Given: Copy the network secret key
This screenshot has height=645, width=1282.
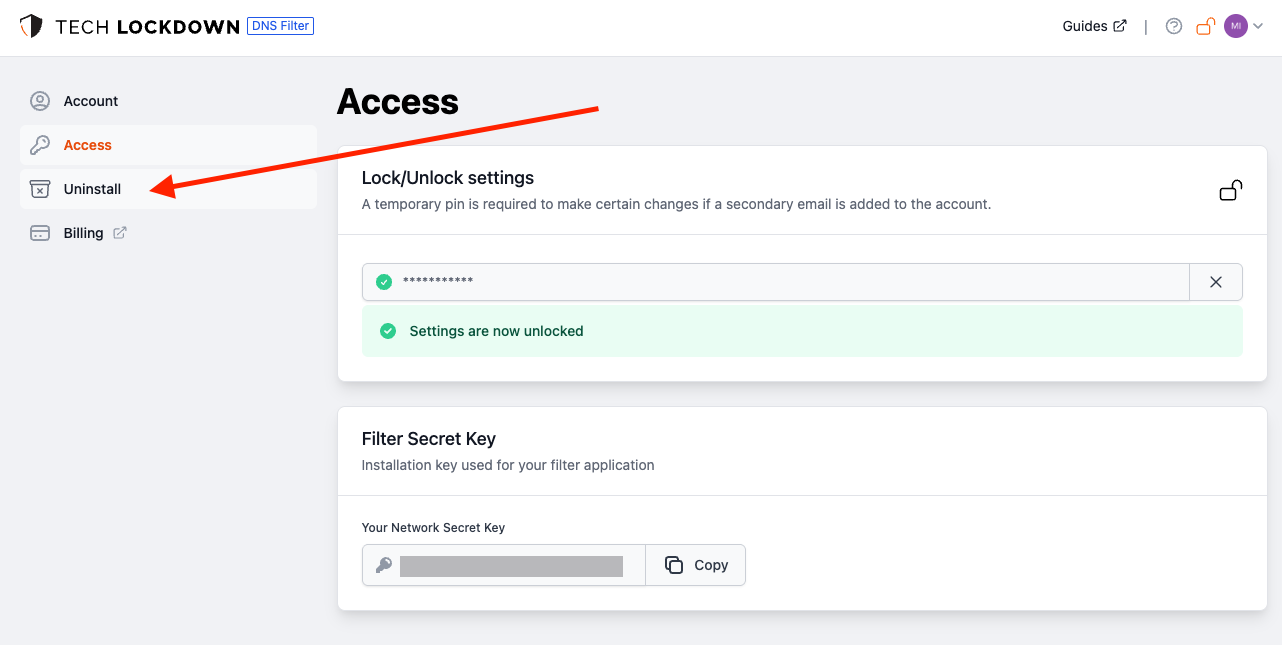Looking at the screenshot, I should coord(696,565).
